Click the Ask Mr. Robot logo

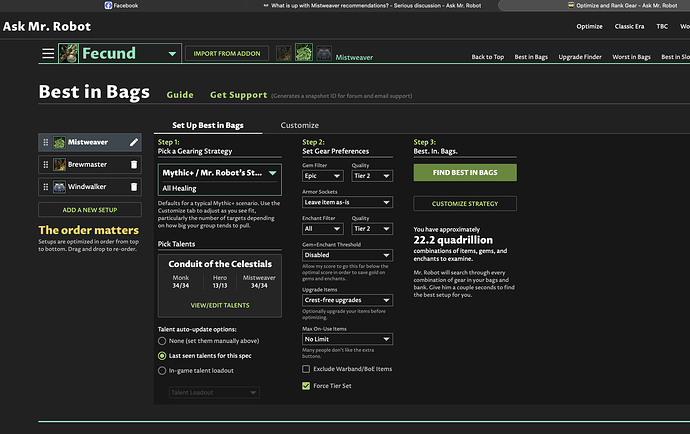[47, 26]
